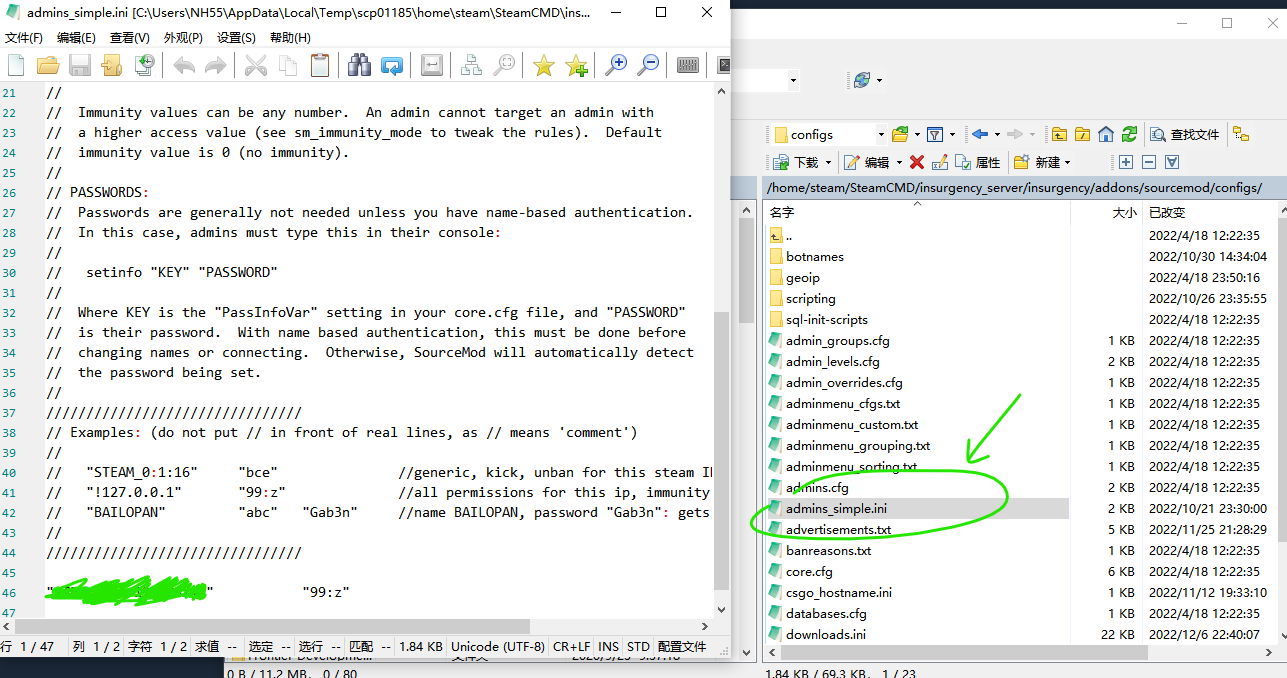Go to home directory house icon

pyautogui.click(x=1106, y=134)
